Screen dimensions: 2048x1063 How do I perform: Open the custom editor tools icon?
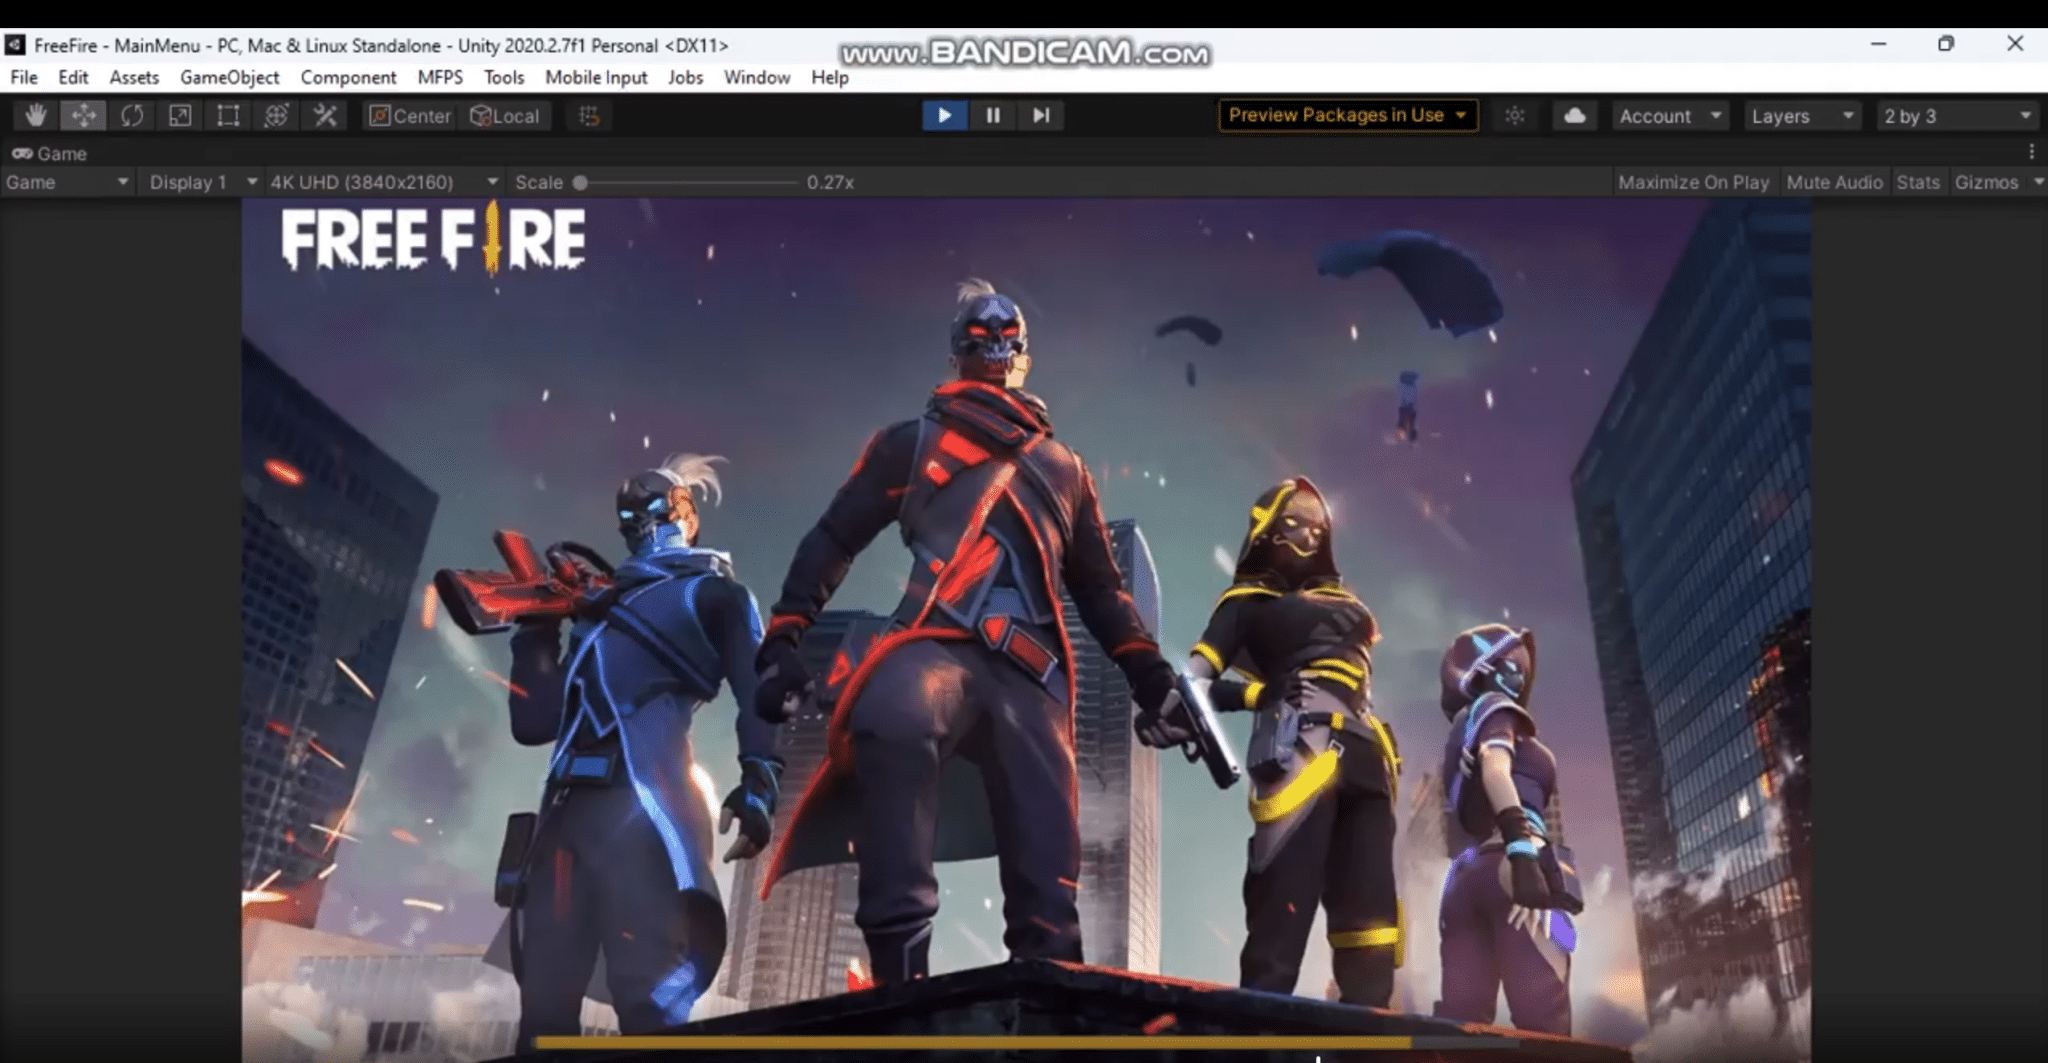325,116
